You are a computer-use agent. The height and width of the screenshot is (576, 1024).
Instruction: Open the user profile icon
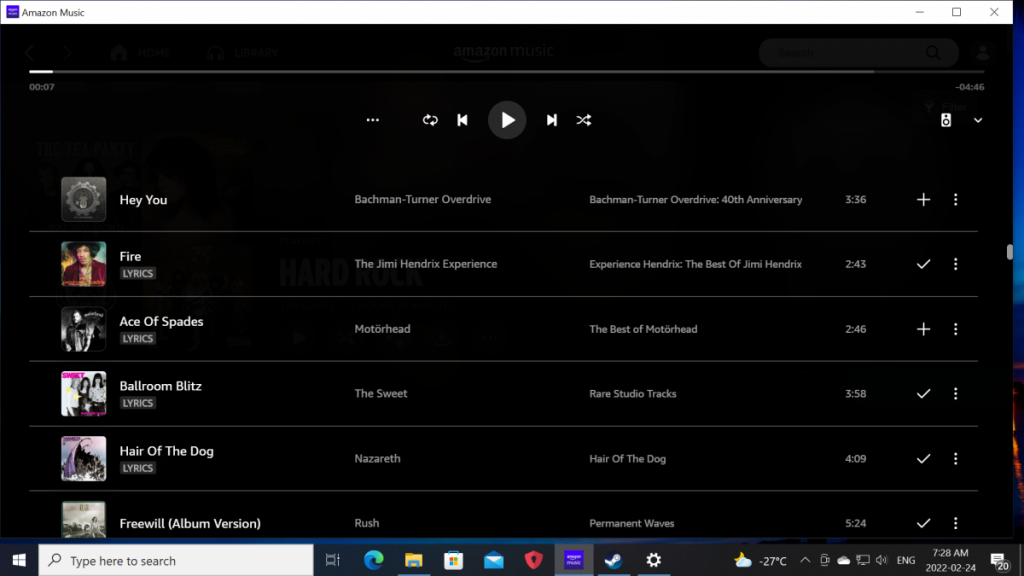click(x=983, y=52)
